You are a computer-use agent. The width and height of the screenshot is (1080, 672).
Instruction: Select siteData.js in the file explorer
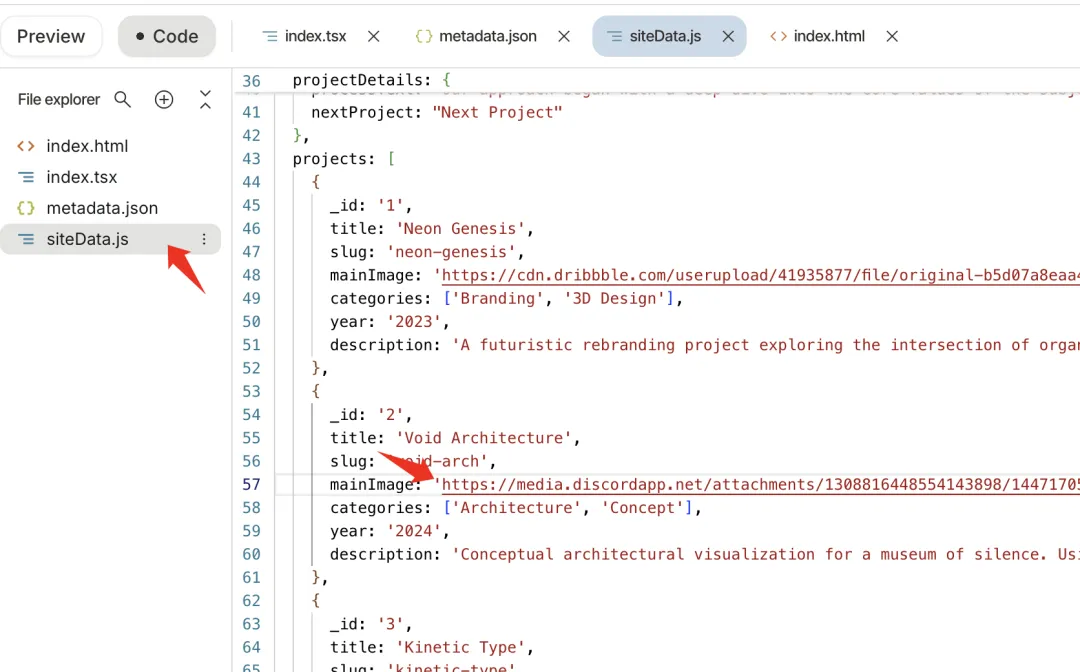(x=87, y=239)
